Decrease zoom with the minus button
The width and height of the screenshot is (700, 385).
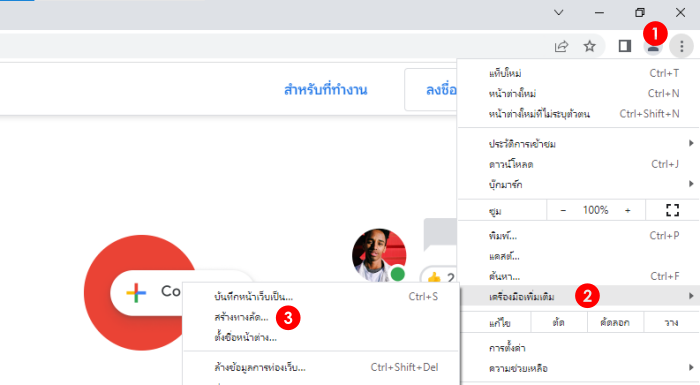563,210
